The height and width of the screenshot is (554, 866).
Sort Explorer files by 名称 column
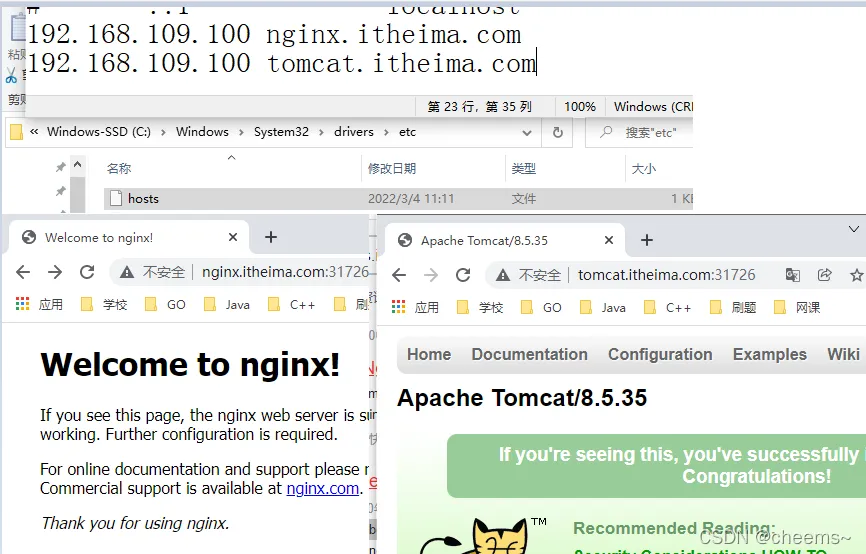(119, 168)
